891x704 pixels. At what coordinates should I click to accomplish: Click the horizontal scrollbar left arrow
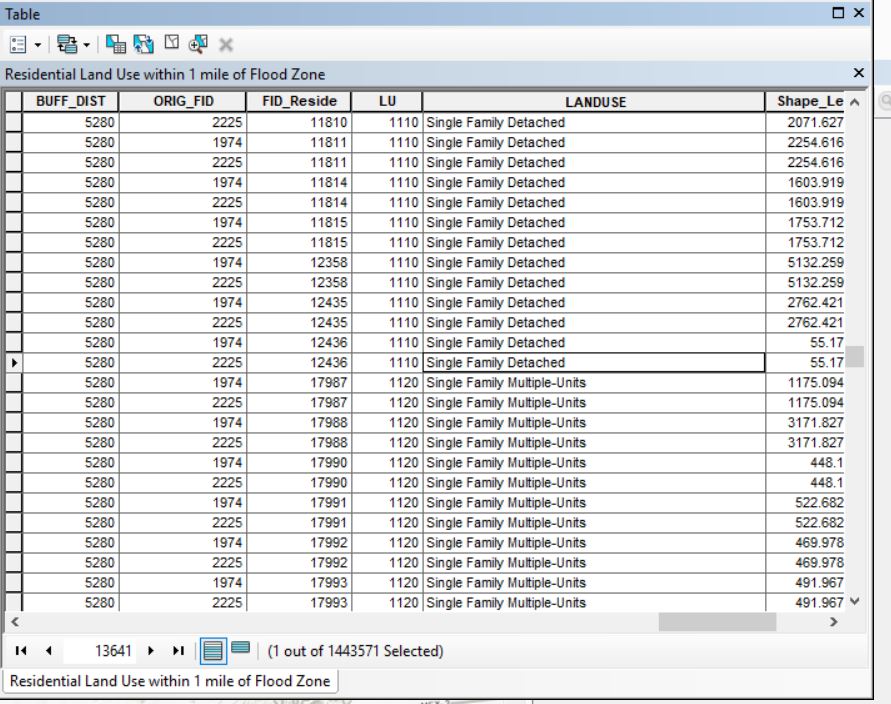(x=15, y=622)
